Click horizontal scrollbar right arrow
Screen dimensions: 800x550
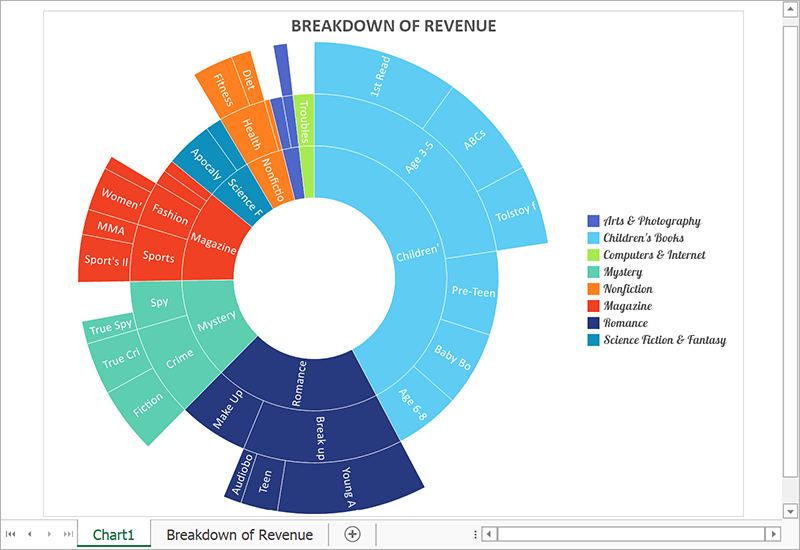(773, 534)
